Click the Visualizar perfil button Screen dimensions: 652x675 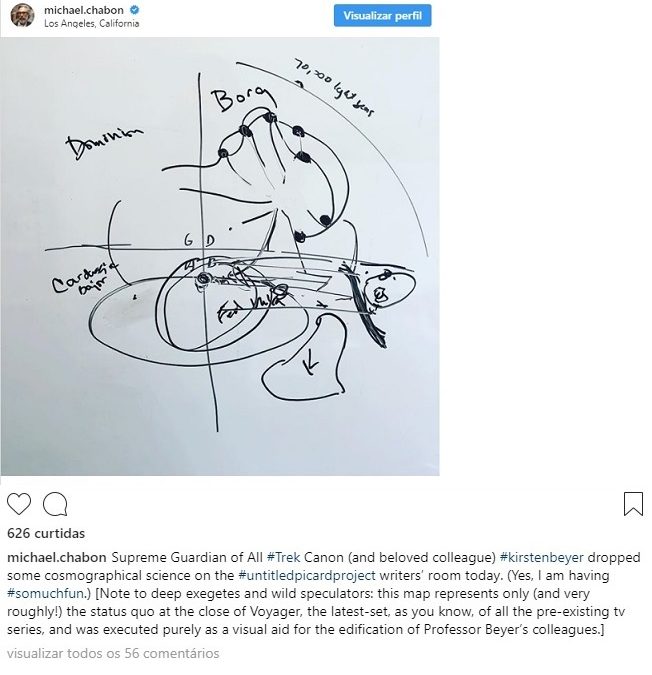tap(382, 16)
